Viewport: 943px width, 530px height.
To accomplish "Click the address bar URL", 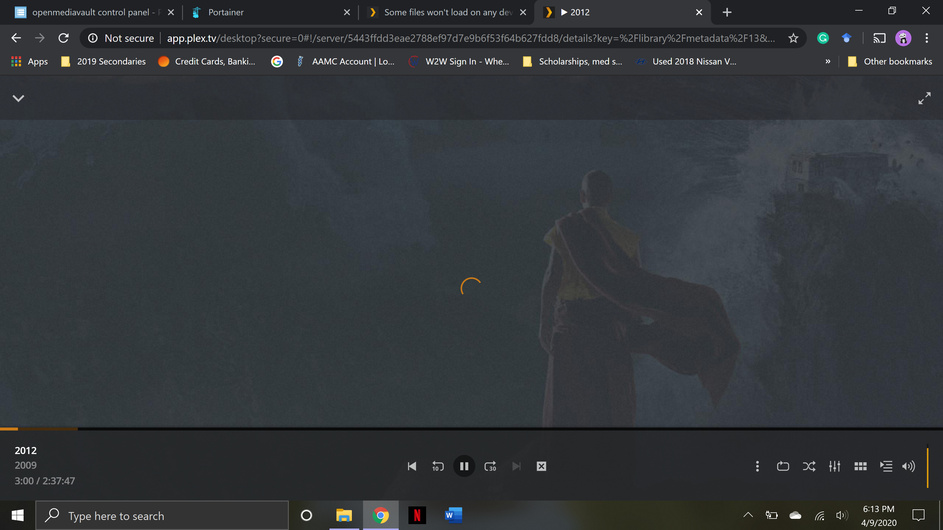I will tap(471, 38).
